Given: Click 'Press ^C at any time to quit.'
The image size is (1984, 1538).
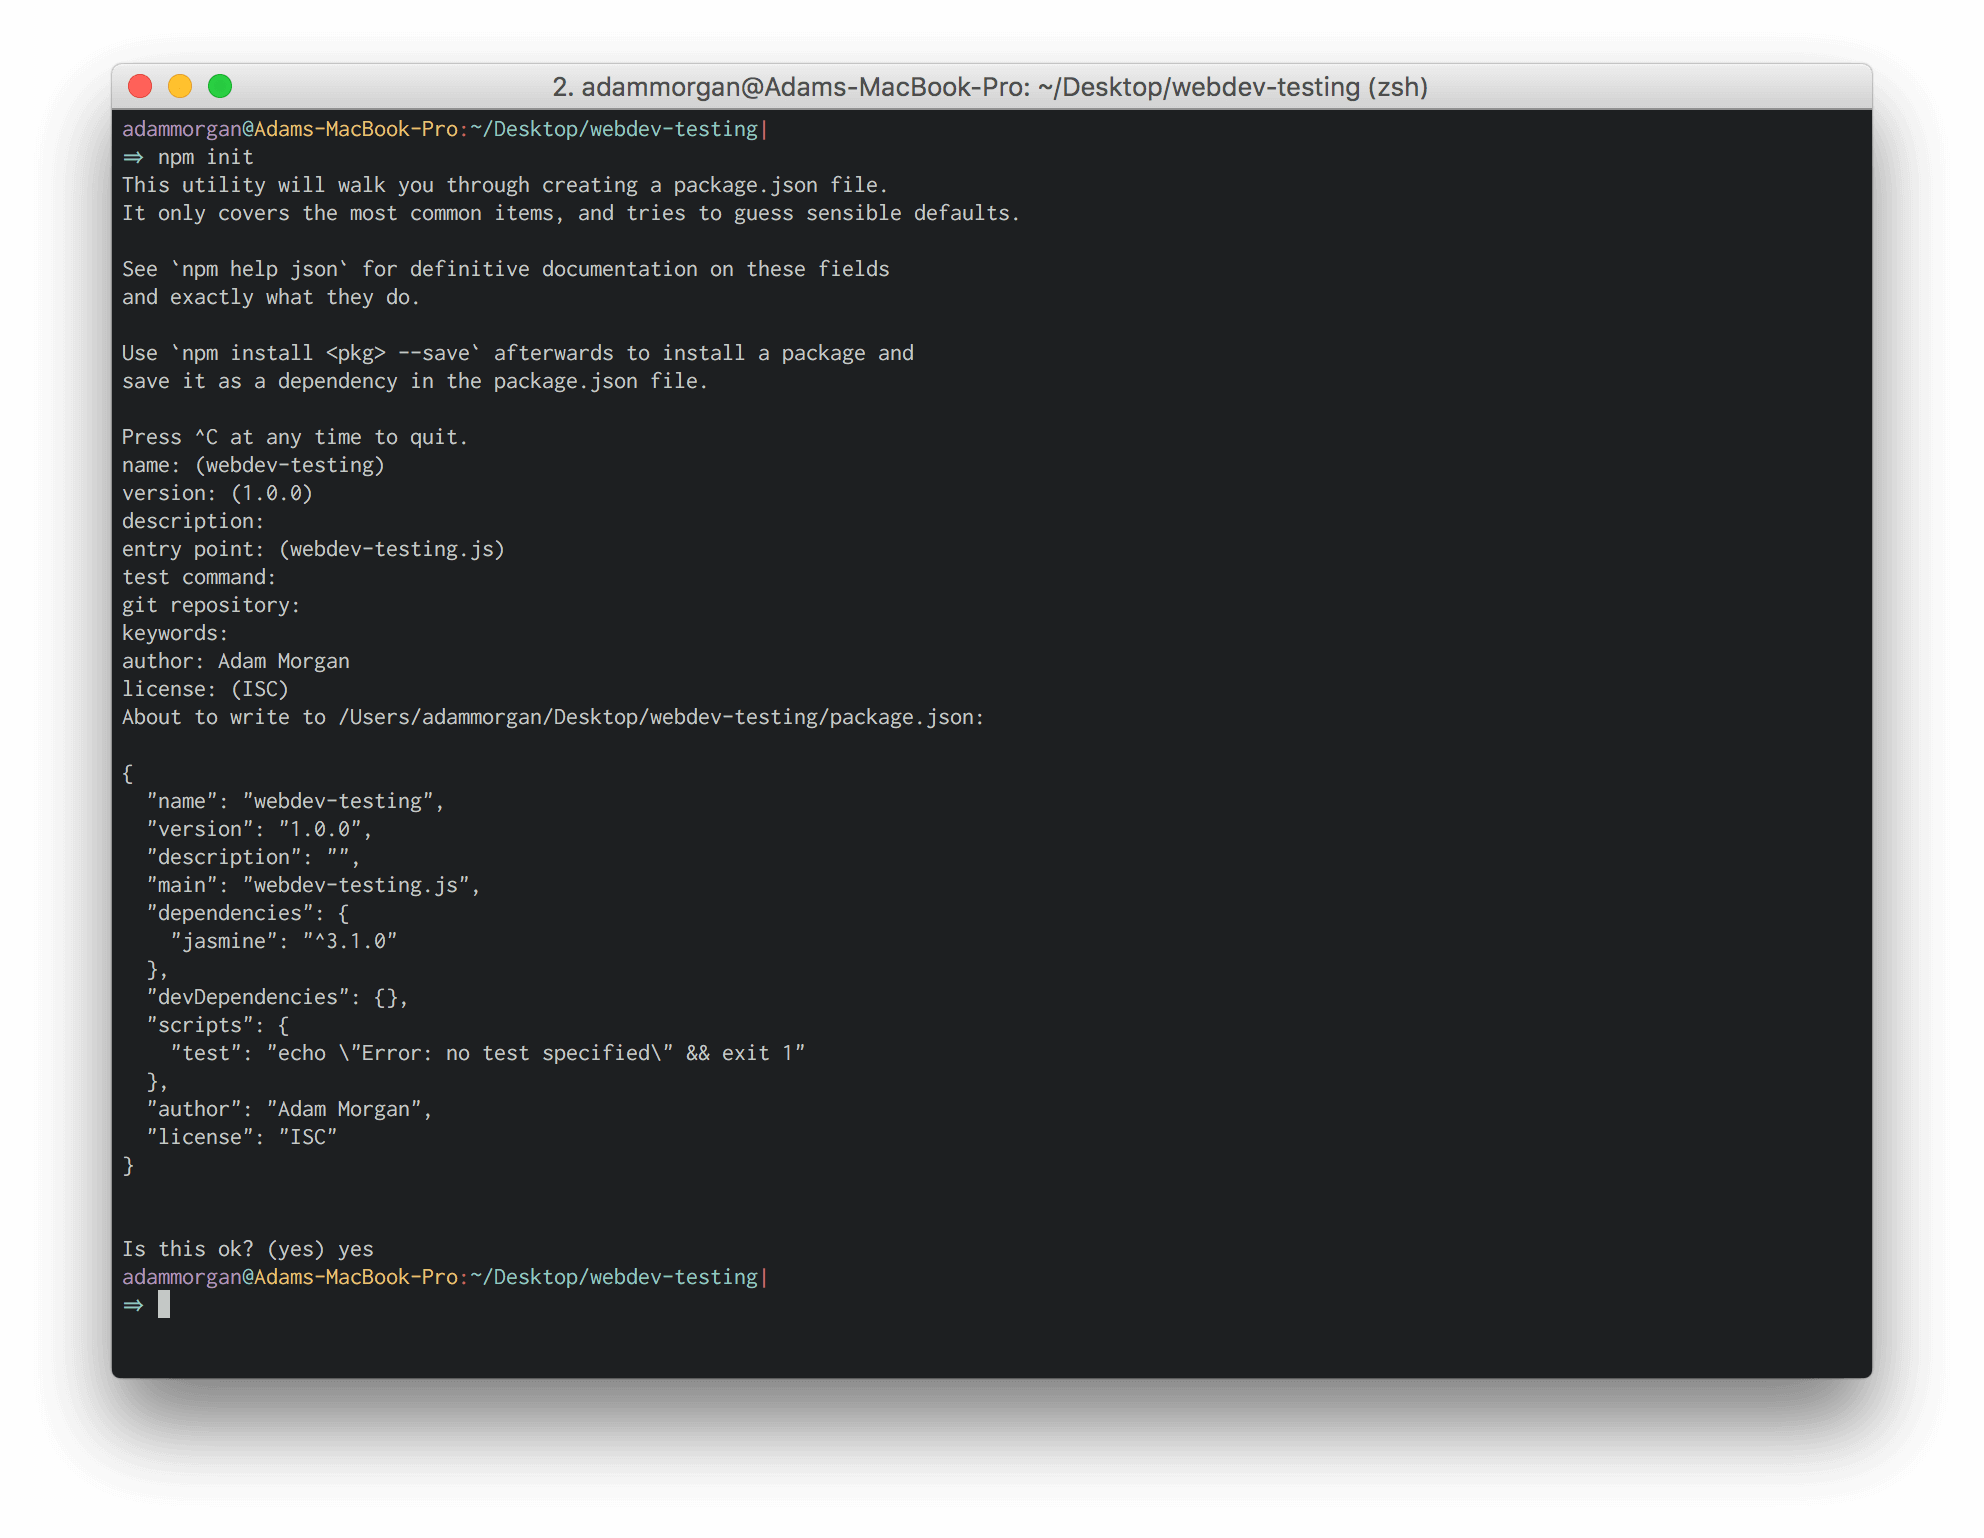Looking at the screenshot, I should coord(295,437).
